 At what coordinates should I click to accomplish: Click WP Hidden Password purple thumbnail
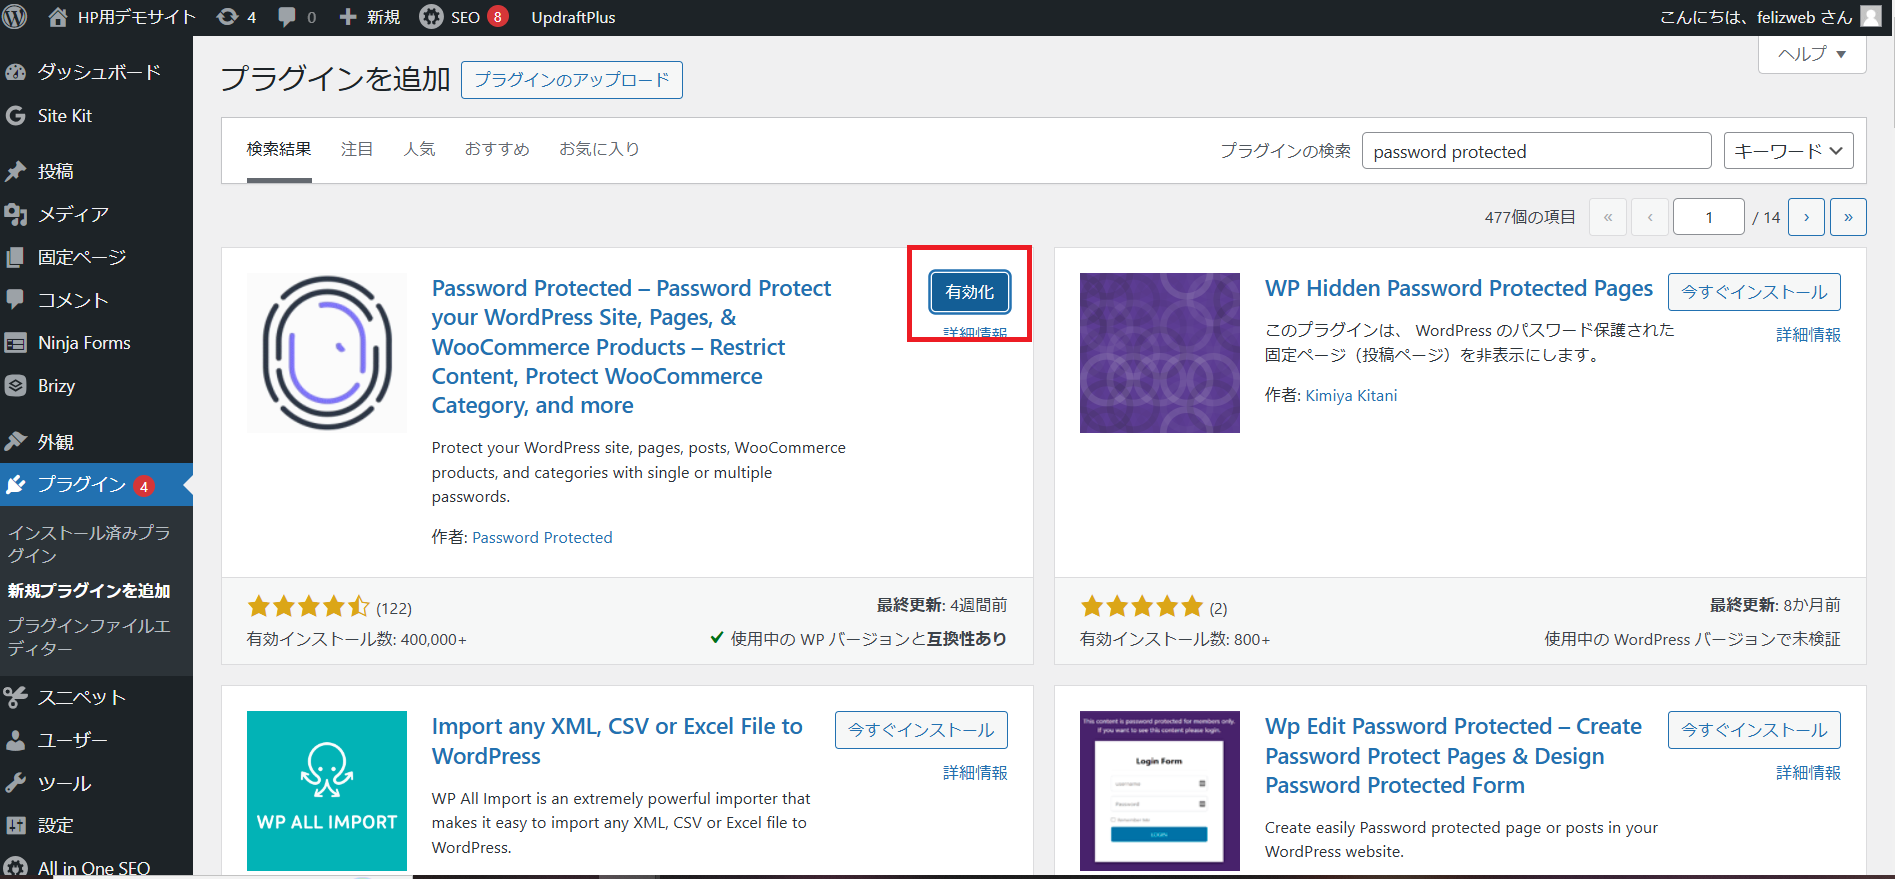click(1160, 353)
